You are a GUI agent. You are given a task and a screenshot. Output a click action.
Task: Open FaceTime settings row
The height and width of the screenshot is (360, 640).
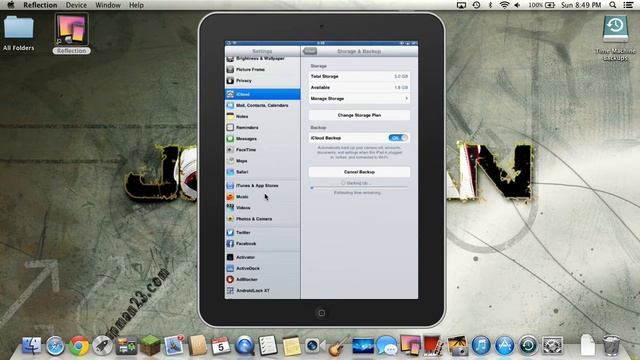pos(262,150)
